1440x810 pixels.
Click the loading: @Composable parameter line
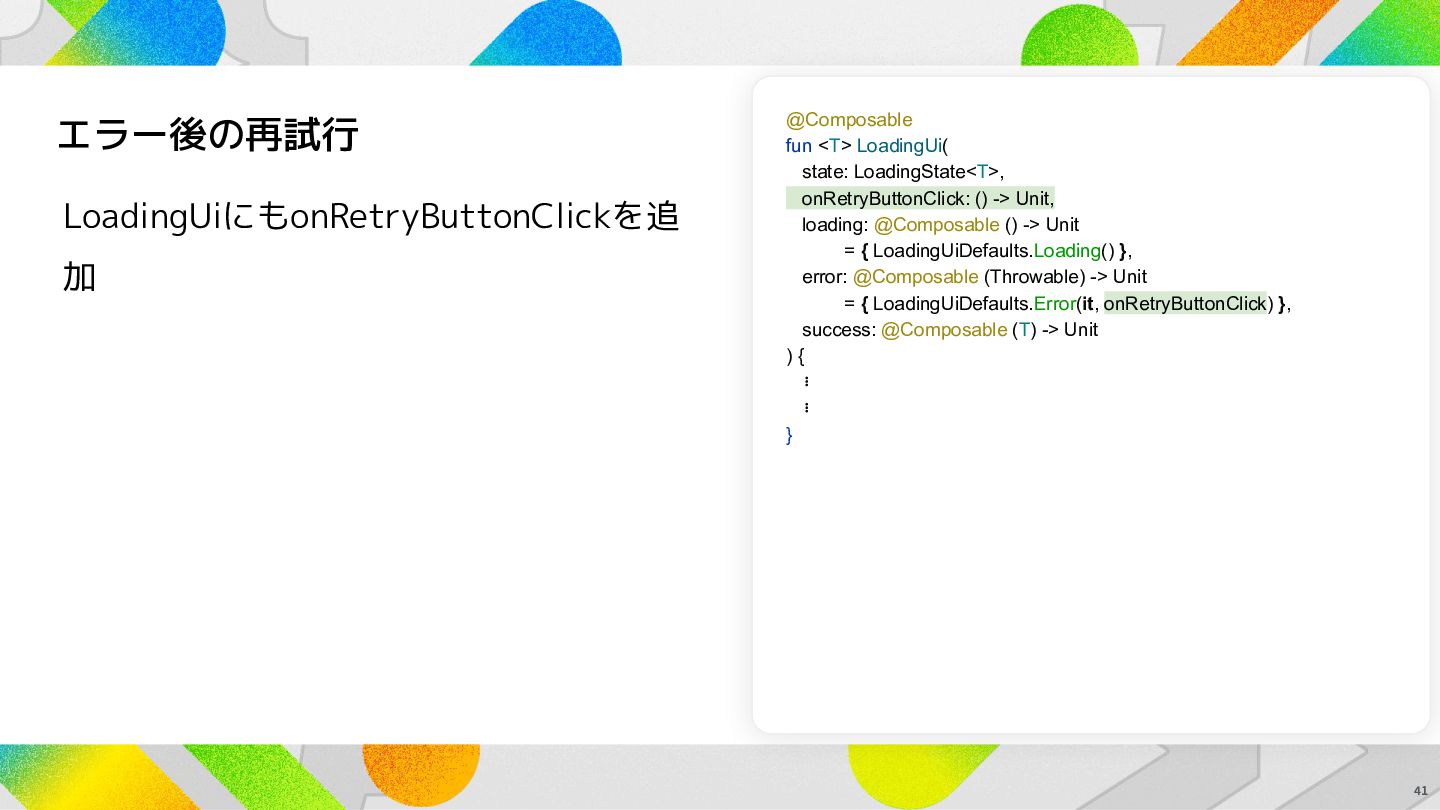[940, 224]
